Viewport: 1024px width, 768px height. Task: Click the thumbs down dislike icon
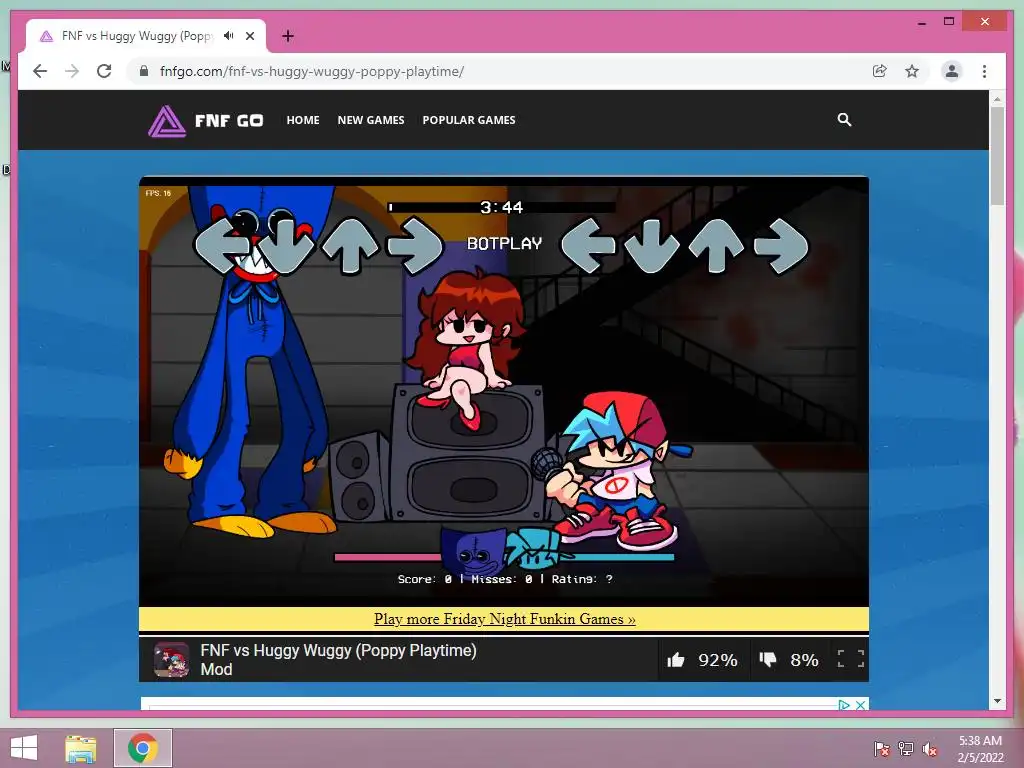768,660
